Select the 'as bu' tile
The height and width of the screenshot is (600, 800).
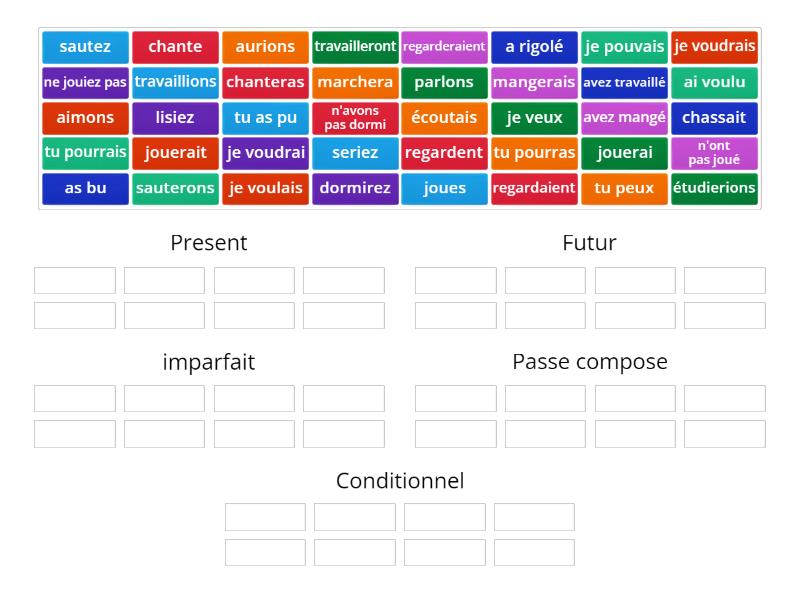(85, 188)
